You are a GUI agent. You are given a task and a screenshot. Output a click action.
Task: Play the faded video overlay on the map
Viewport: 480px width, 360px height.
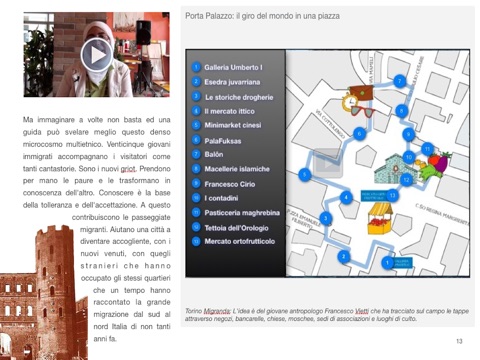(328, 163)
